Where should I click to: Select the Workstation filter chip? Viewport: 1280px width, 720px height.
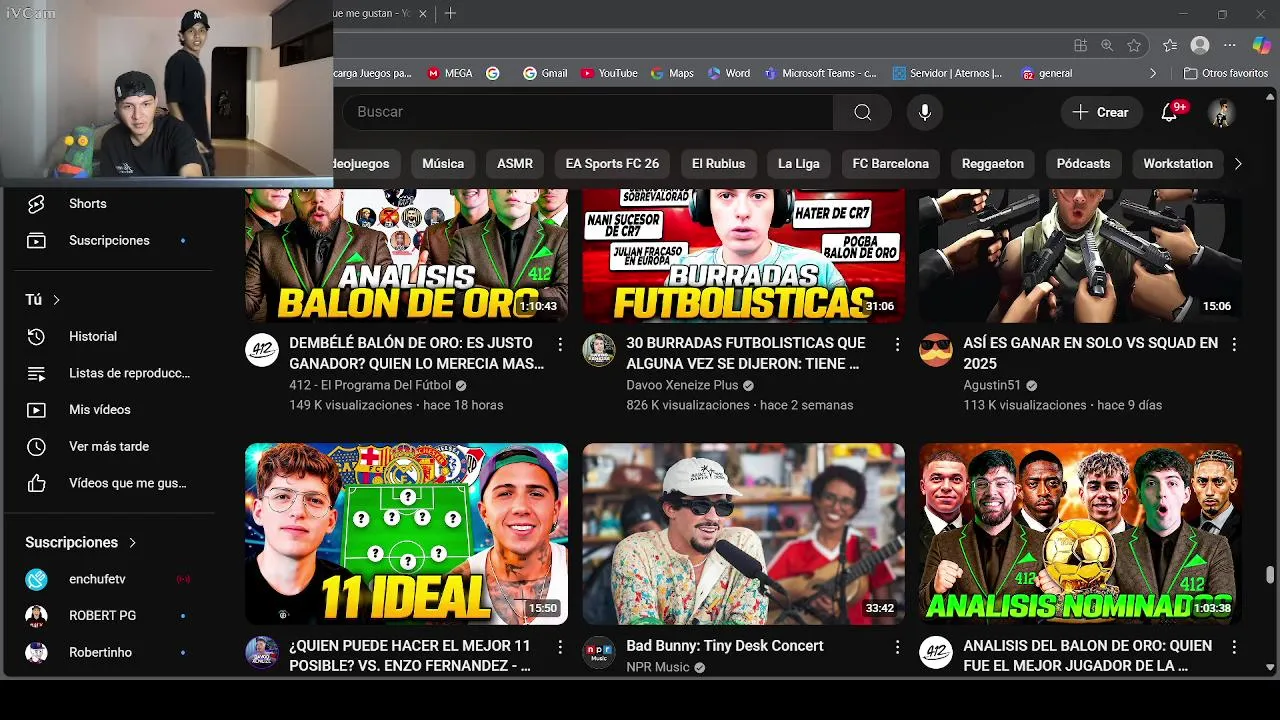tap(1178, 164)
